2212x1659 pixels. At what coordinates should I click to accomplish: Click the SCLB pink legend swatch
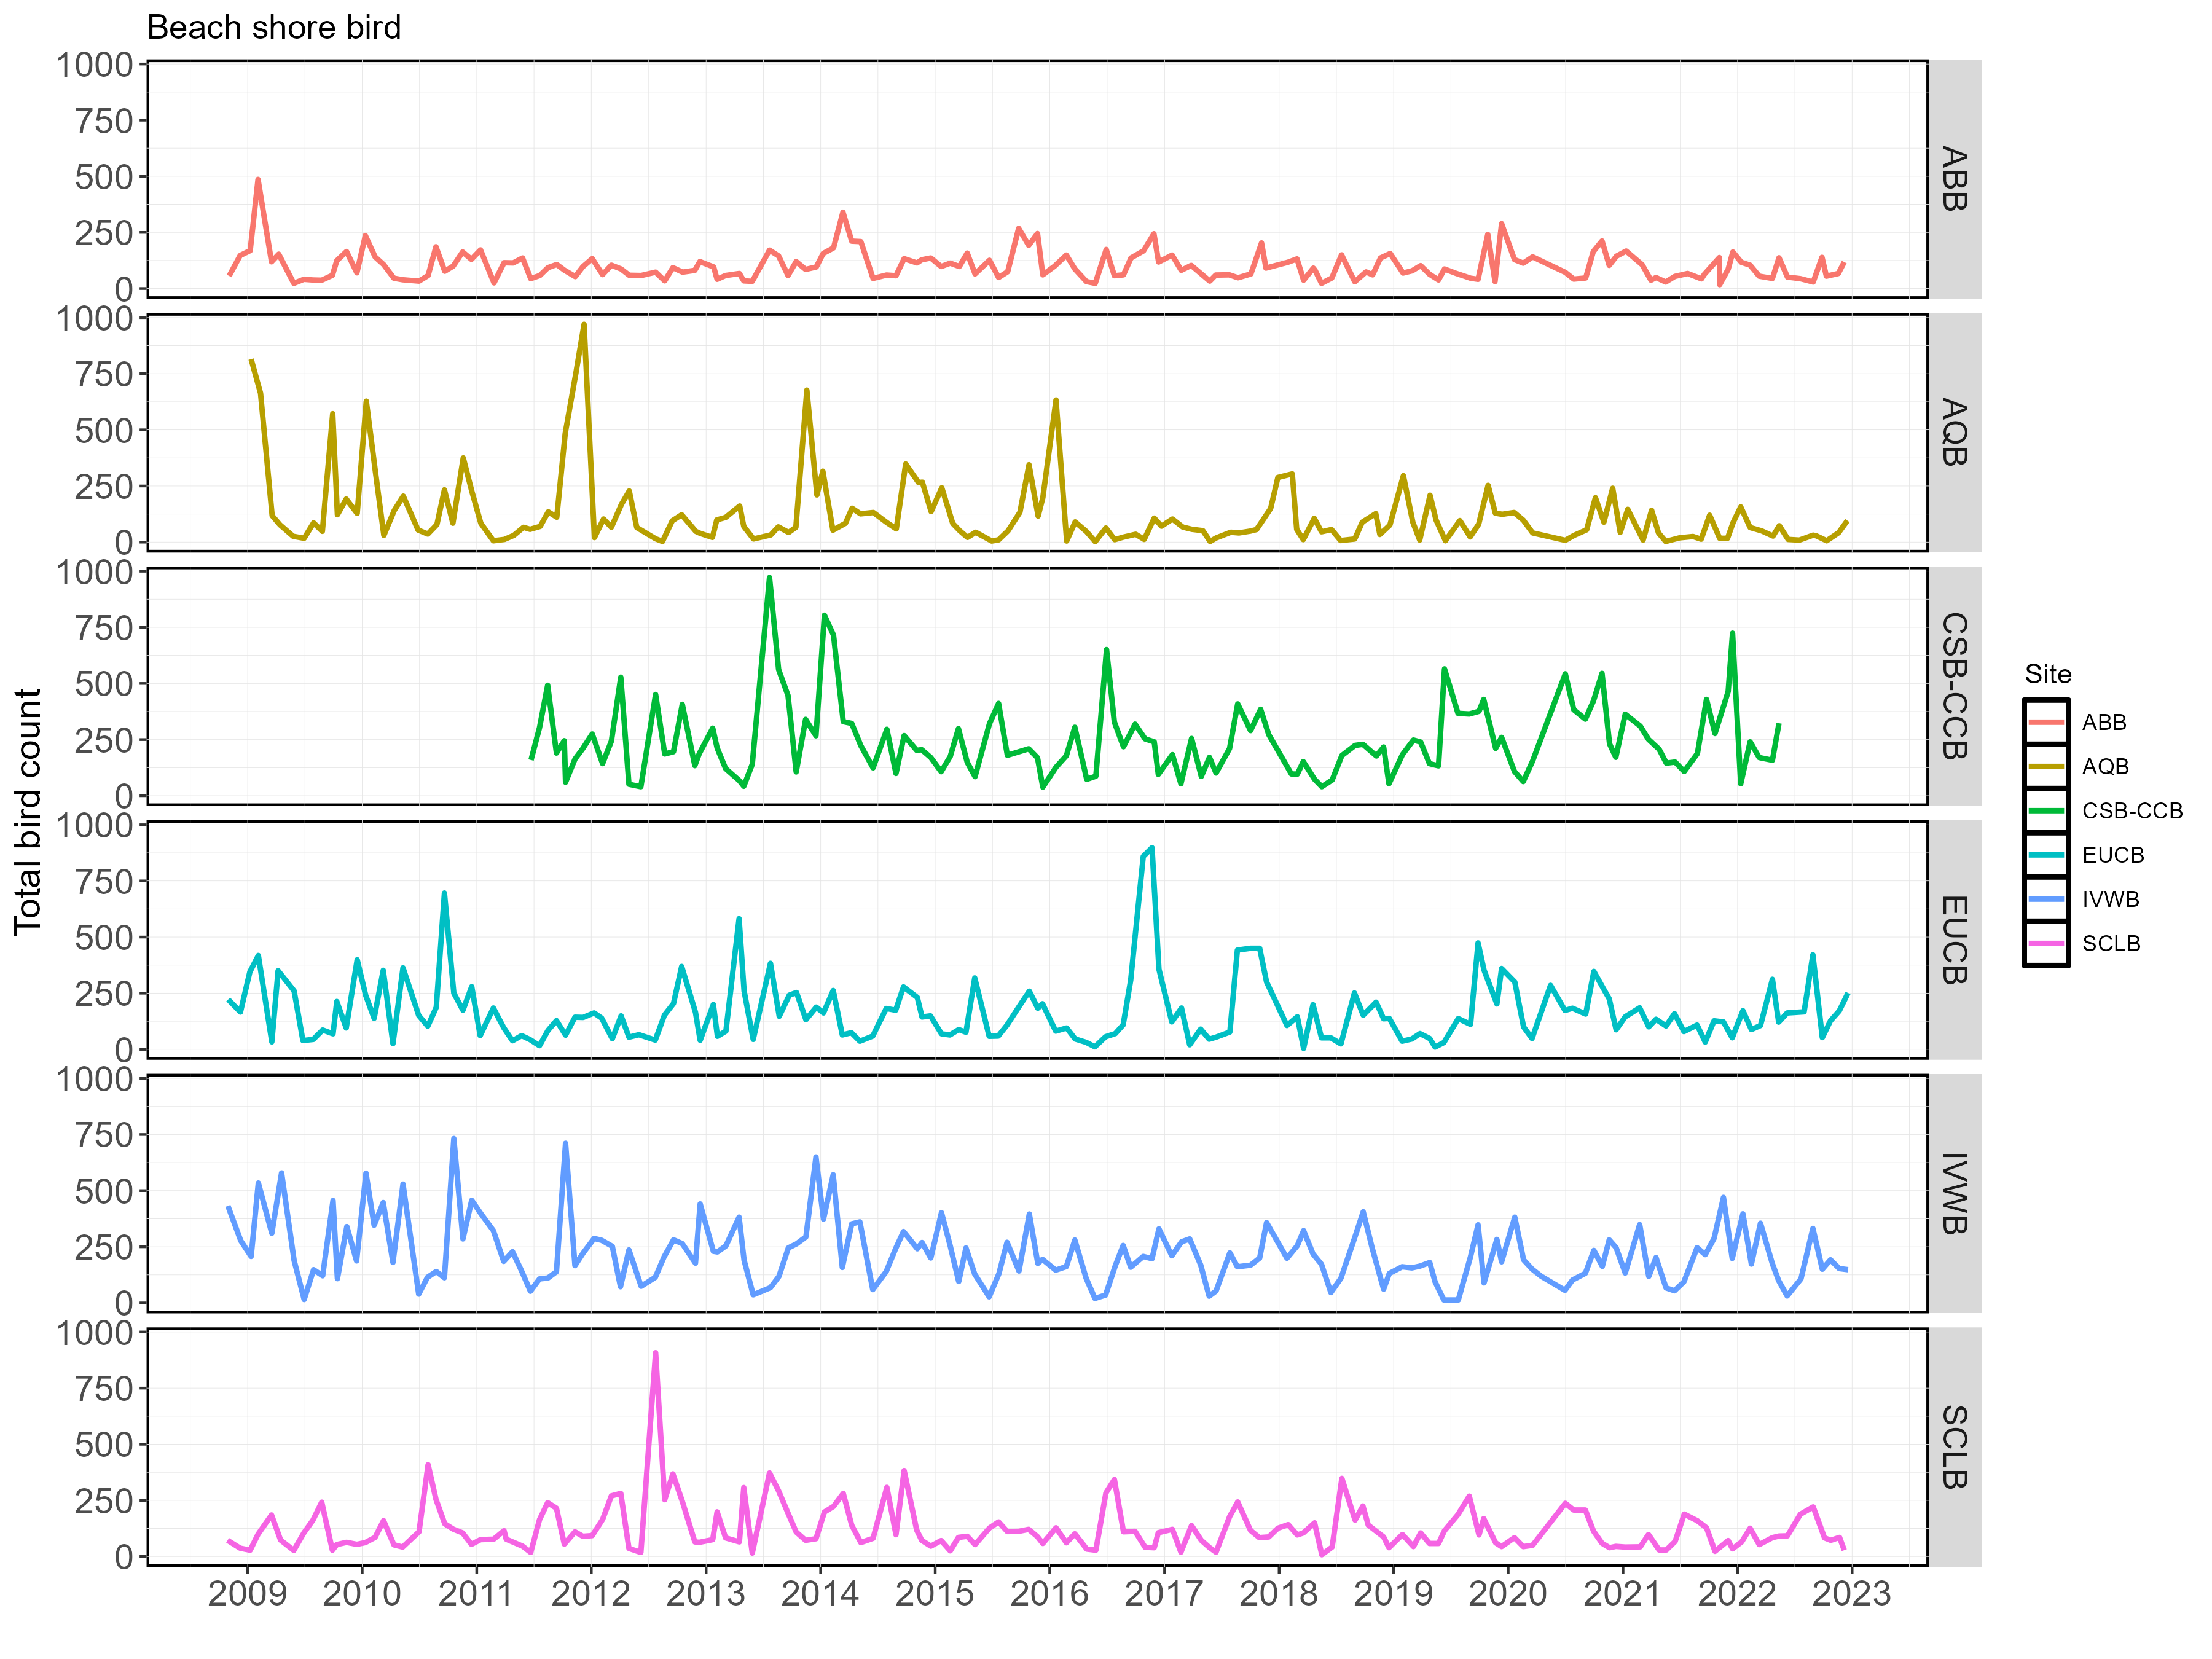tap(2046, 943)
